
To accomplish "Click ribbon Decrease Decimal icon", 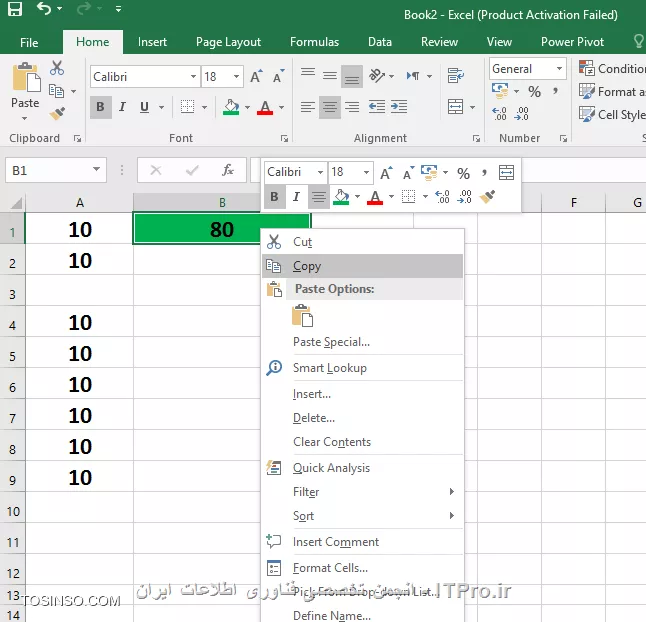I will point(522,113).
